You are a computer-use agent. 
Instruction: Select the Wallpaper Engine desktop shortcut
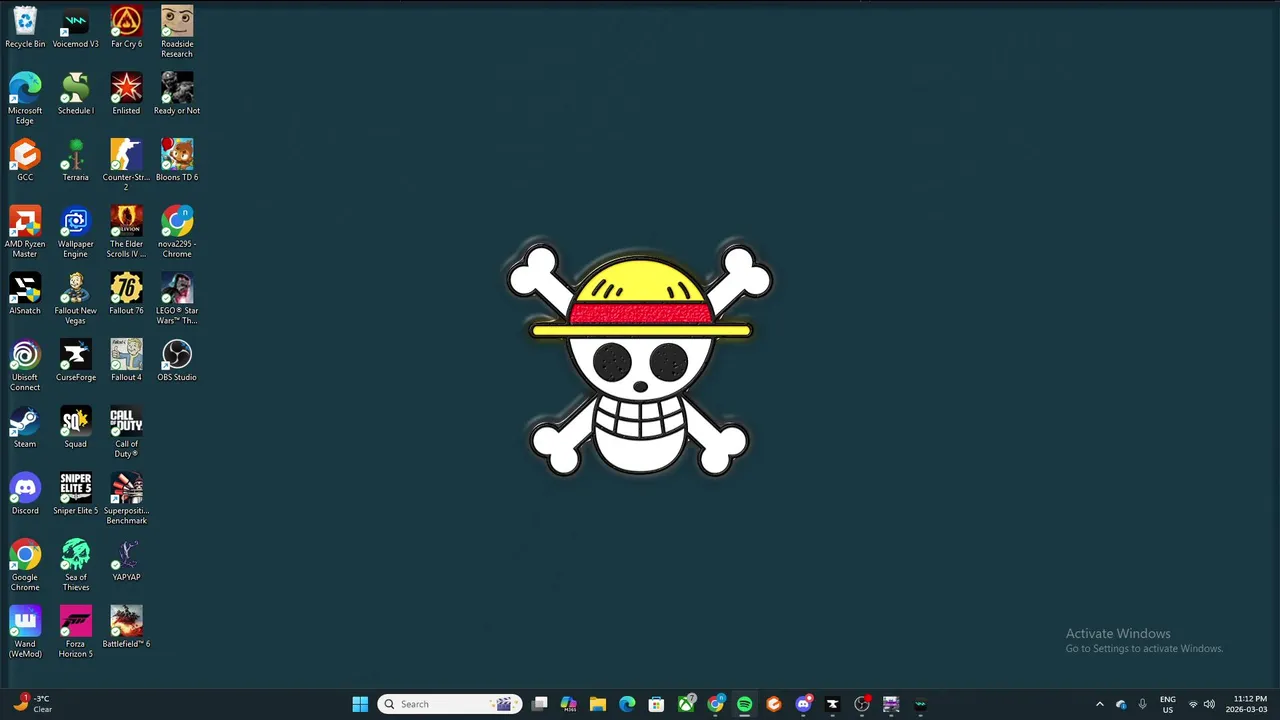tap(75, 232)
